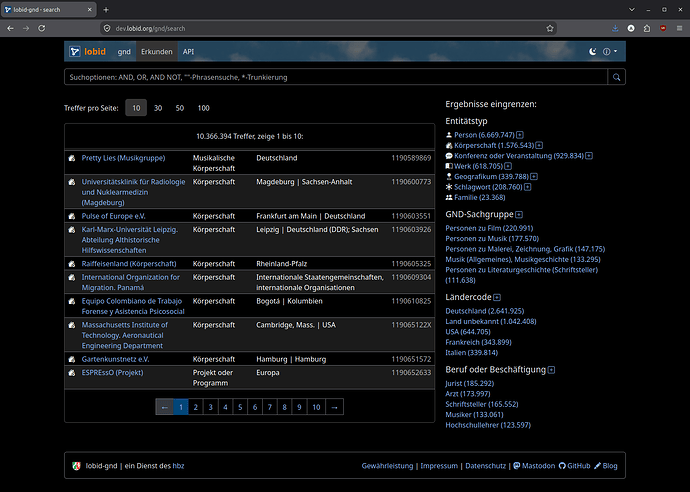Image resolution: width=690 pixels, height=492 pixels.
Task: Reload the page in browser
Action: (41, 28)
